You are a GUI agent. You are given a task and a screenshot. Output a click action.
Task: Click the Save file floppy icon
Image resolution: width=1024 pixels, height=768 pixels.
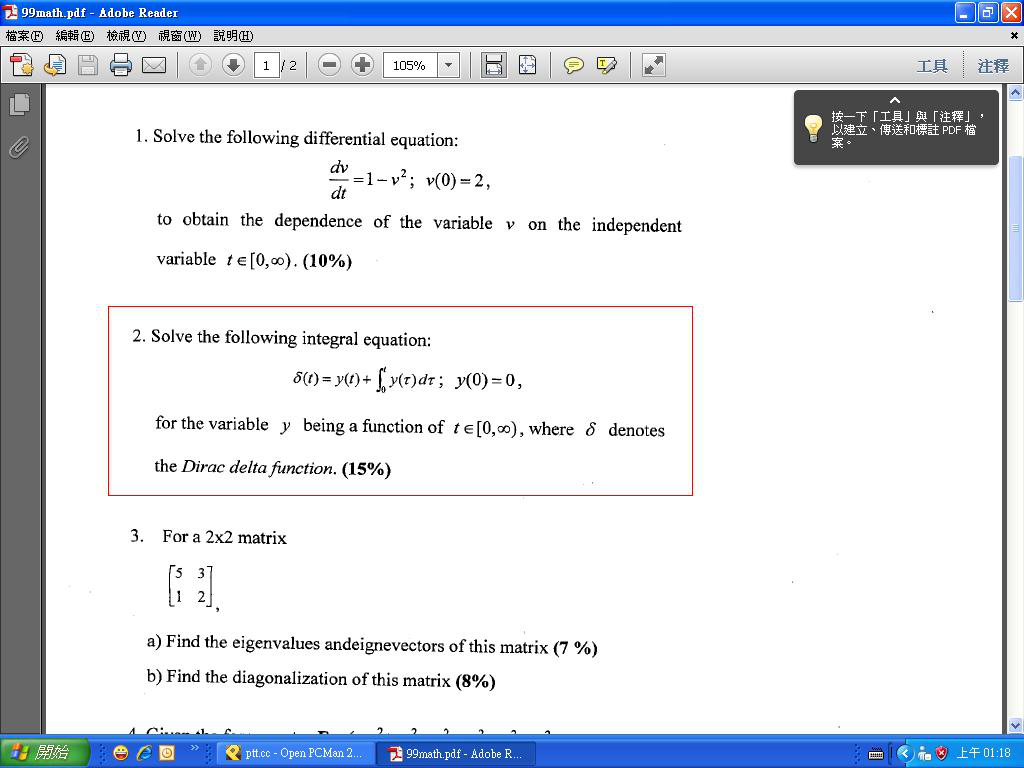pyautogui.click(x=88, y=65)
